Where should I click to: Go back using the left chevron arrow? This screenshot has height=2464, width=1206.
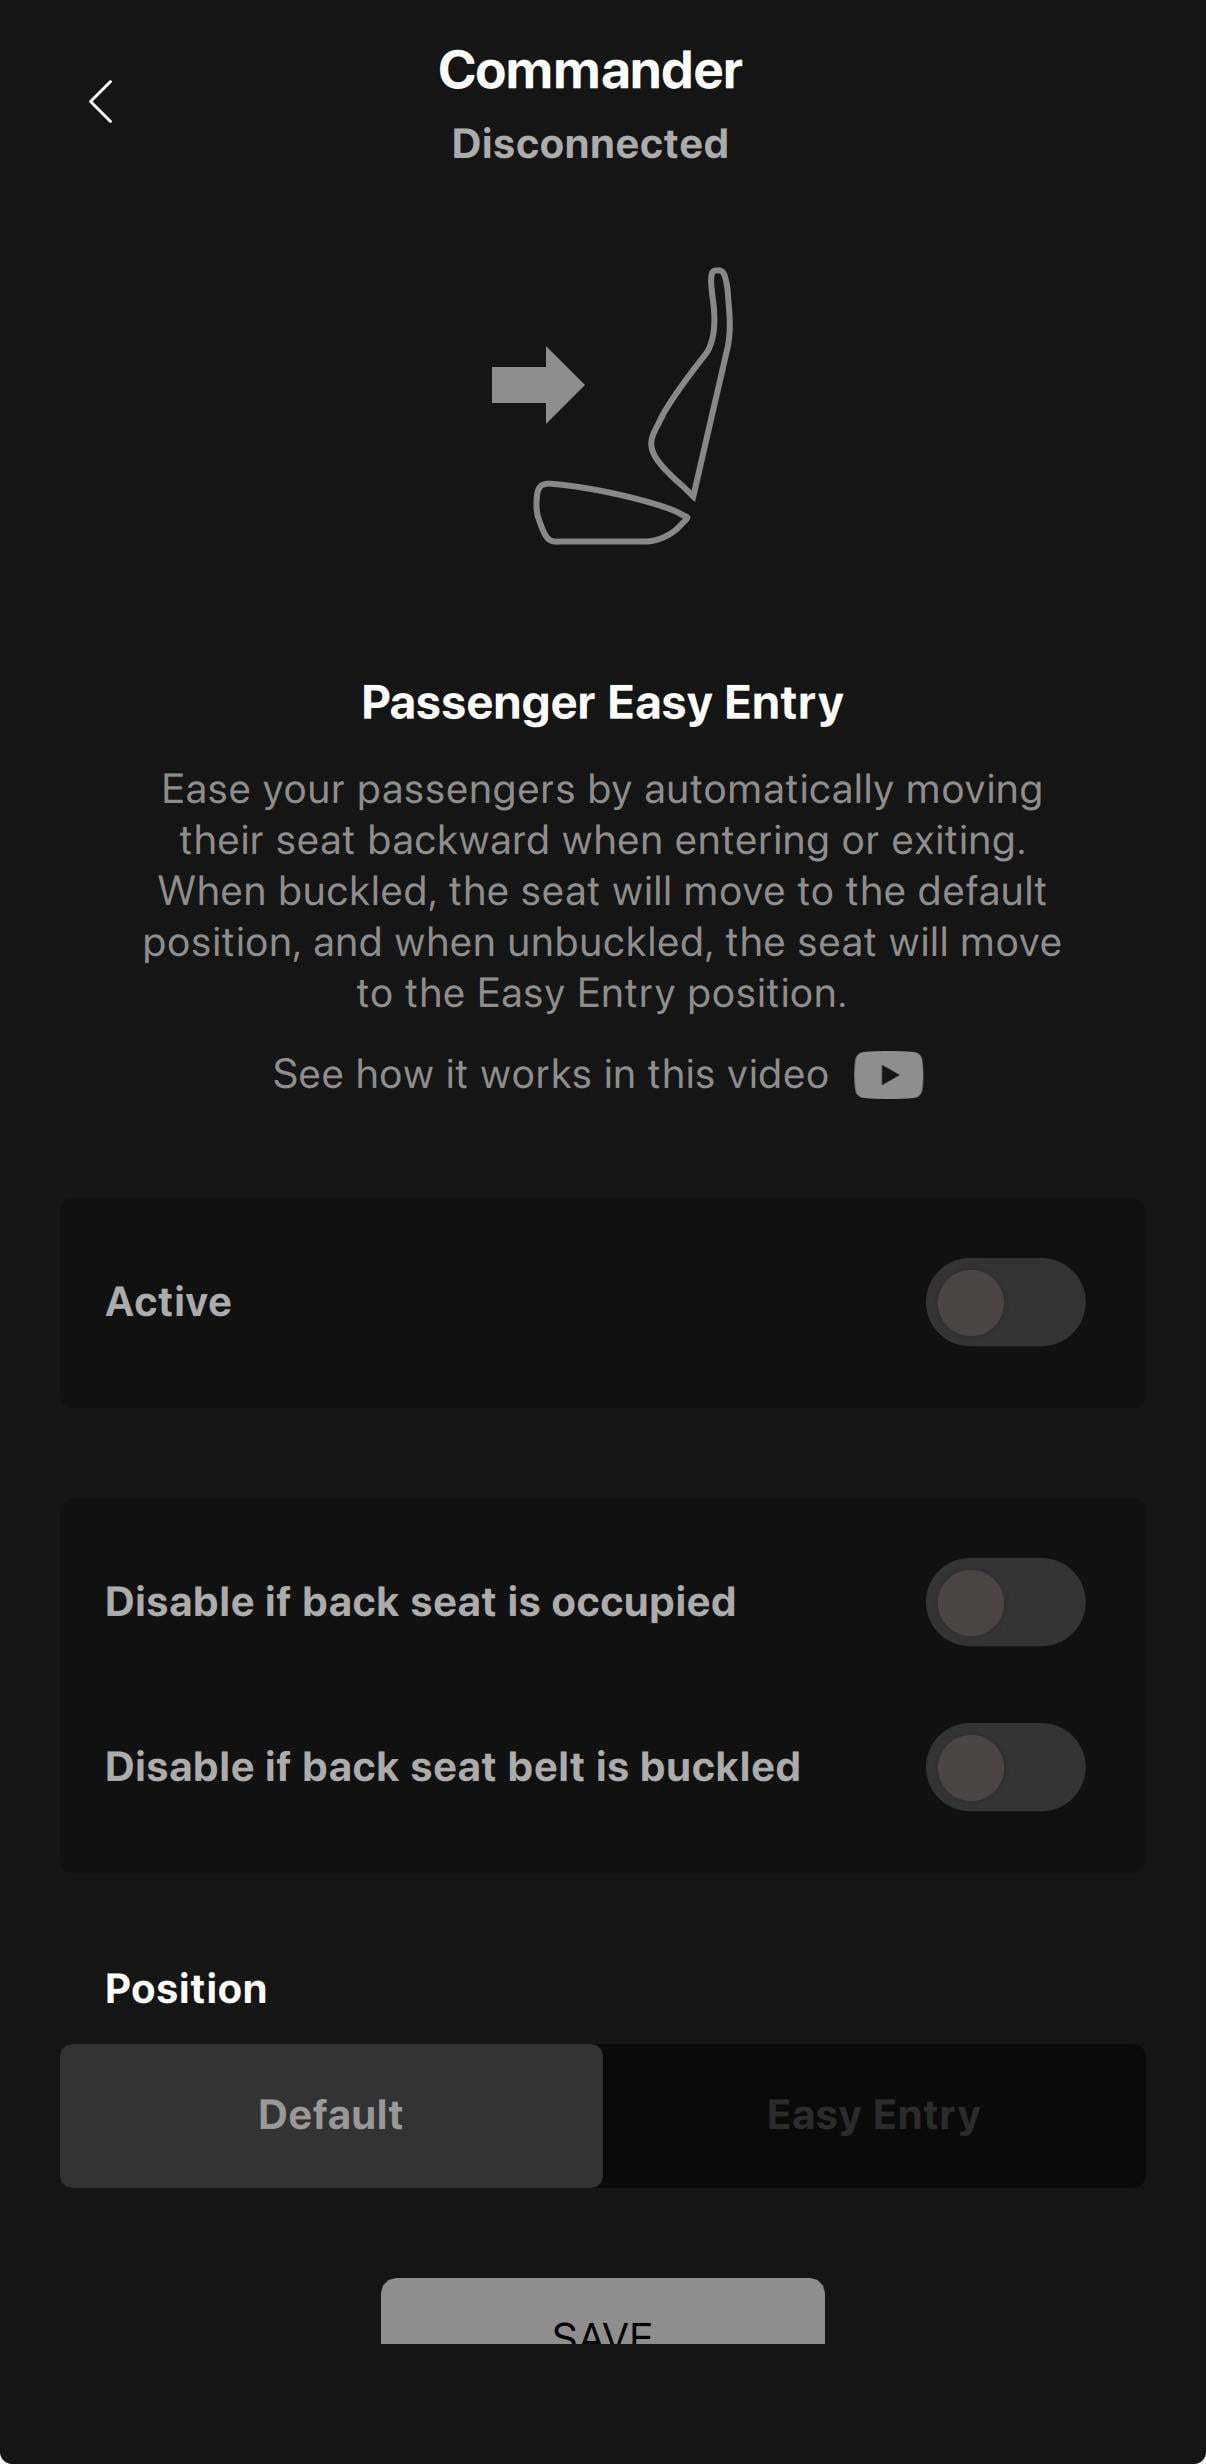pos(101,102)
